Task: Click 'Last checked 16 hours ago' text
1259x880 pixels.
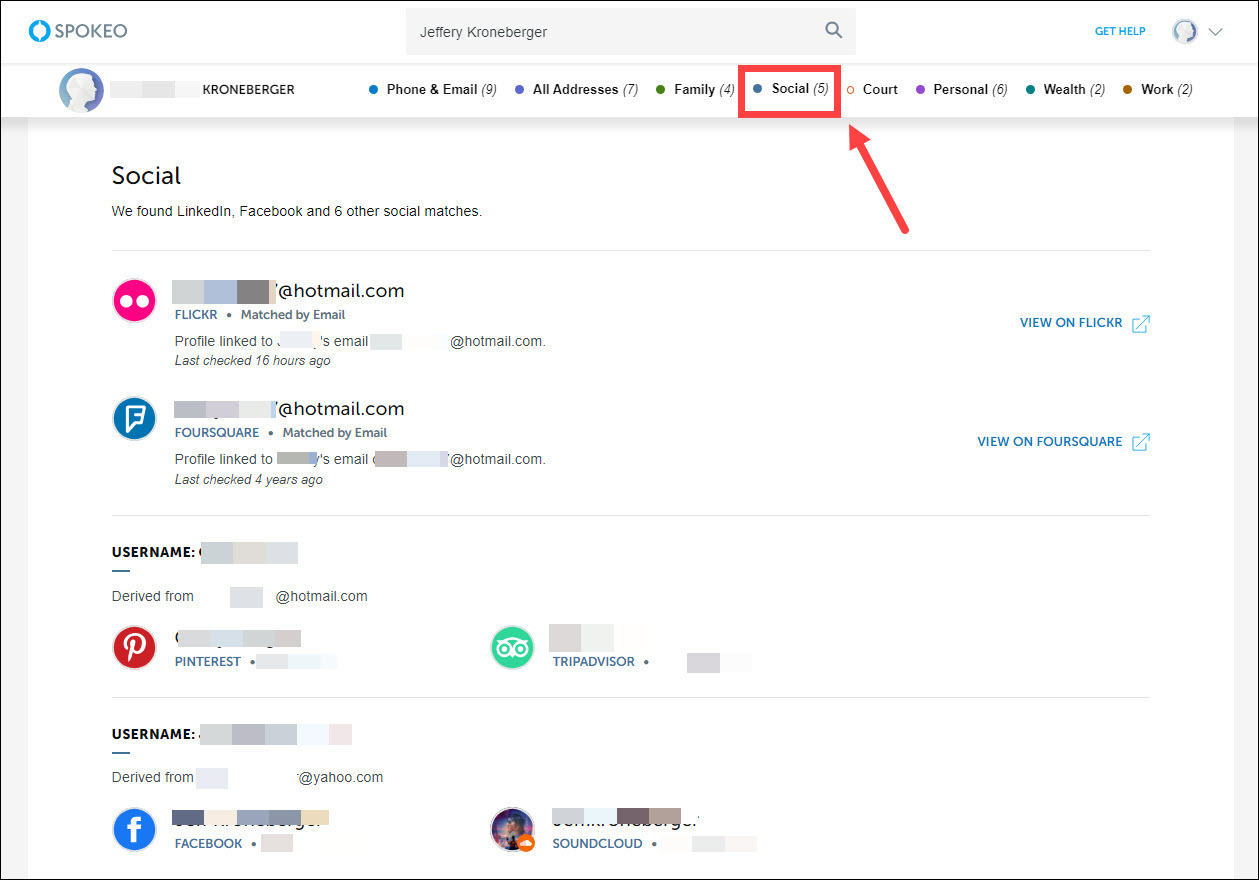Action: (252, 361)
